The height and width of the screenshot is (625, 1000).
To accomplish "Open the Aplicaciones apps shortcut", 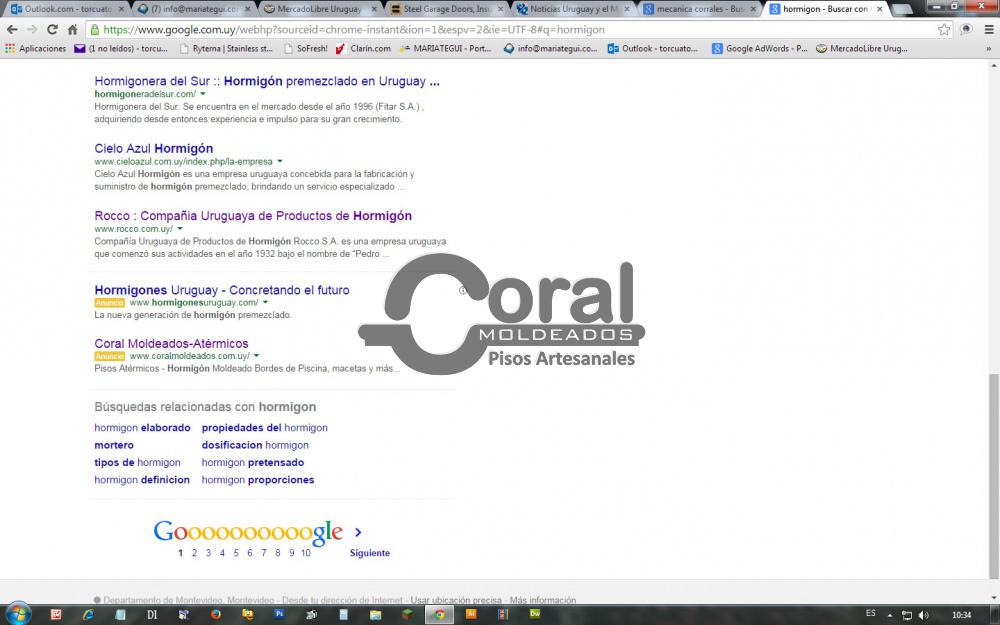I will tap(36, 48).
